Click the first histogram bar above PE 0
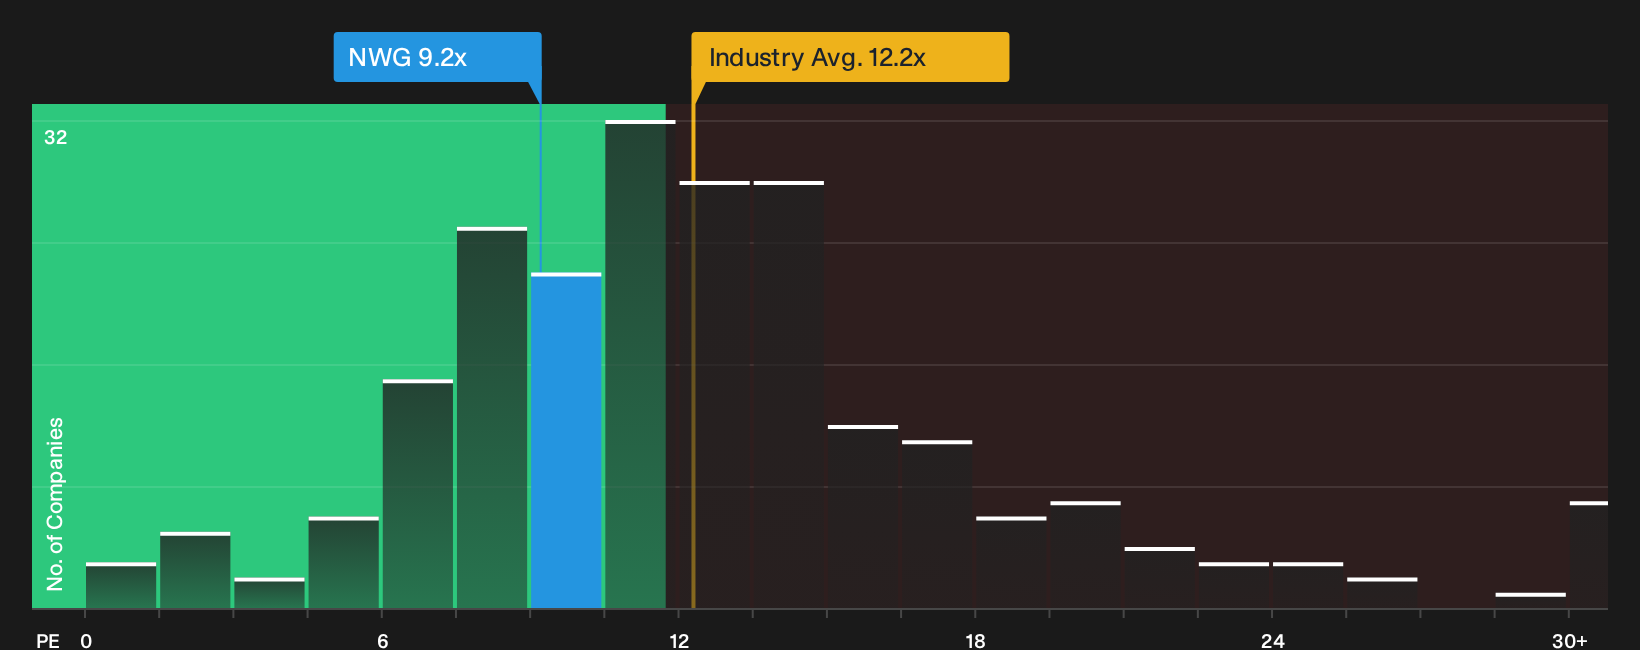This screenshot has height=650, width=1640. click(x=121, y=586)
